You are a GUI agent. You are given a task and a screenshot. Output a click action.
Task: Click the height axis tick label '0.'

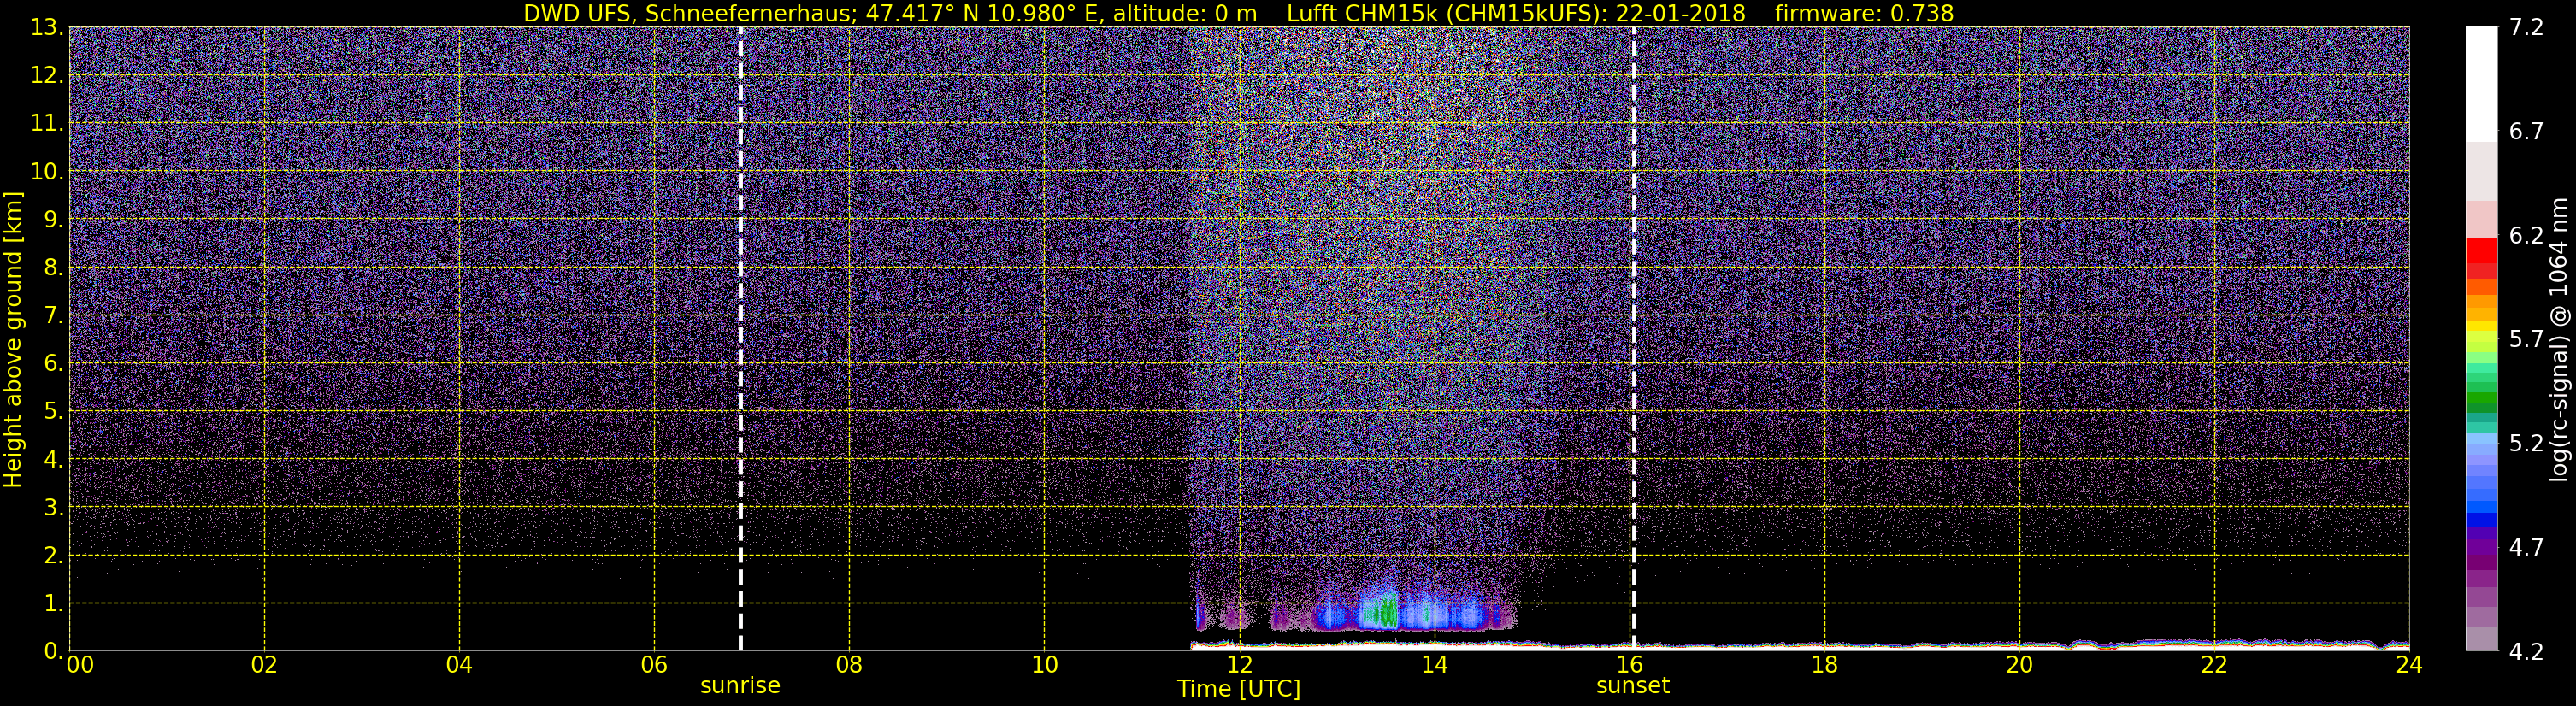pyautogui.click(x=53, y=651)
